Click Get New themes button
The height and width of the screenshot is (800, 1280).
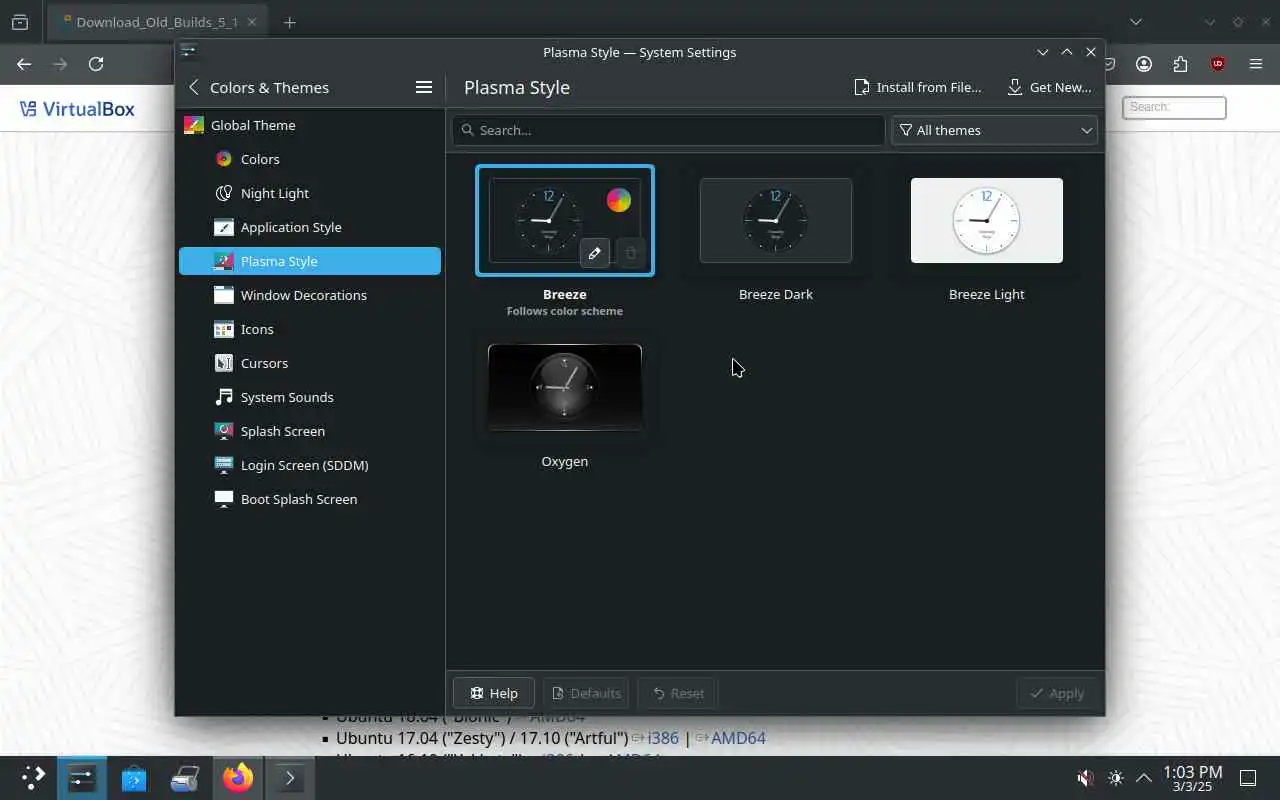coord(1048,87)
